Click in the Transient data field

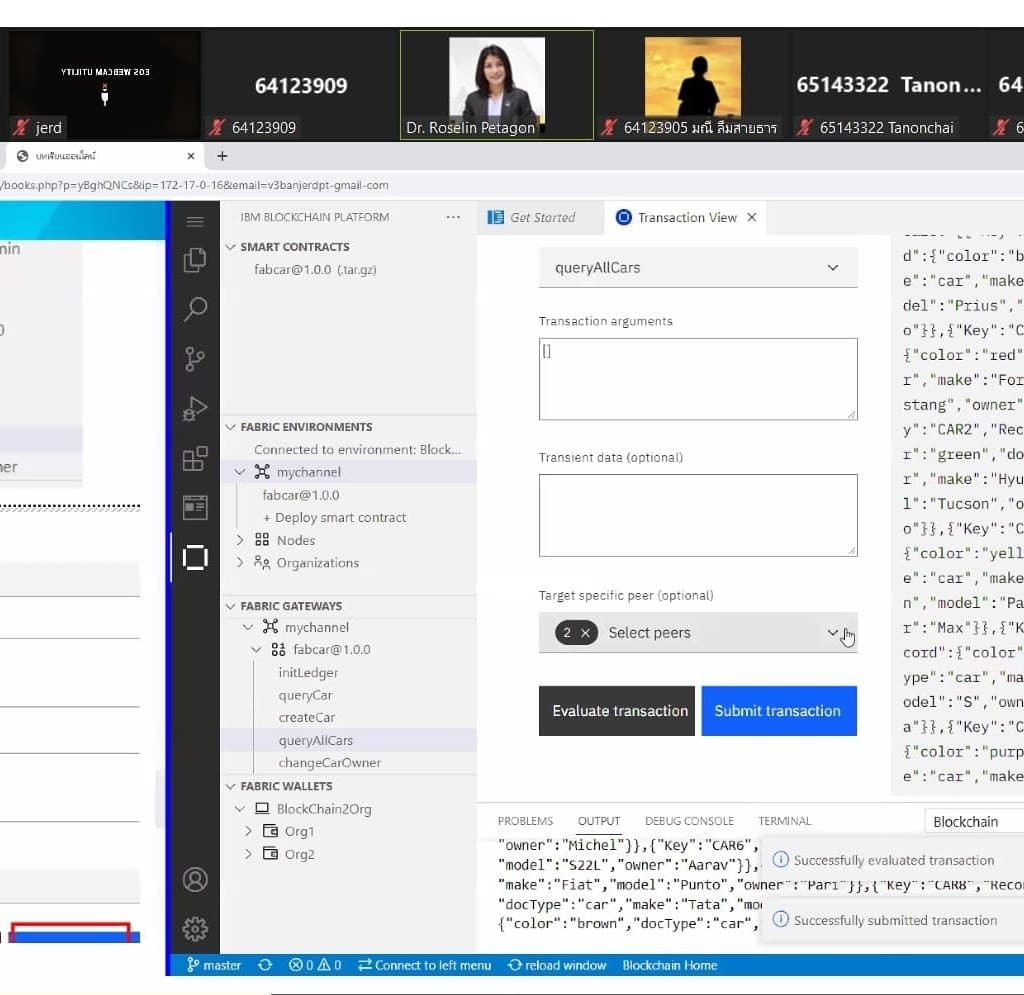[x=697, y=515]
